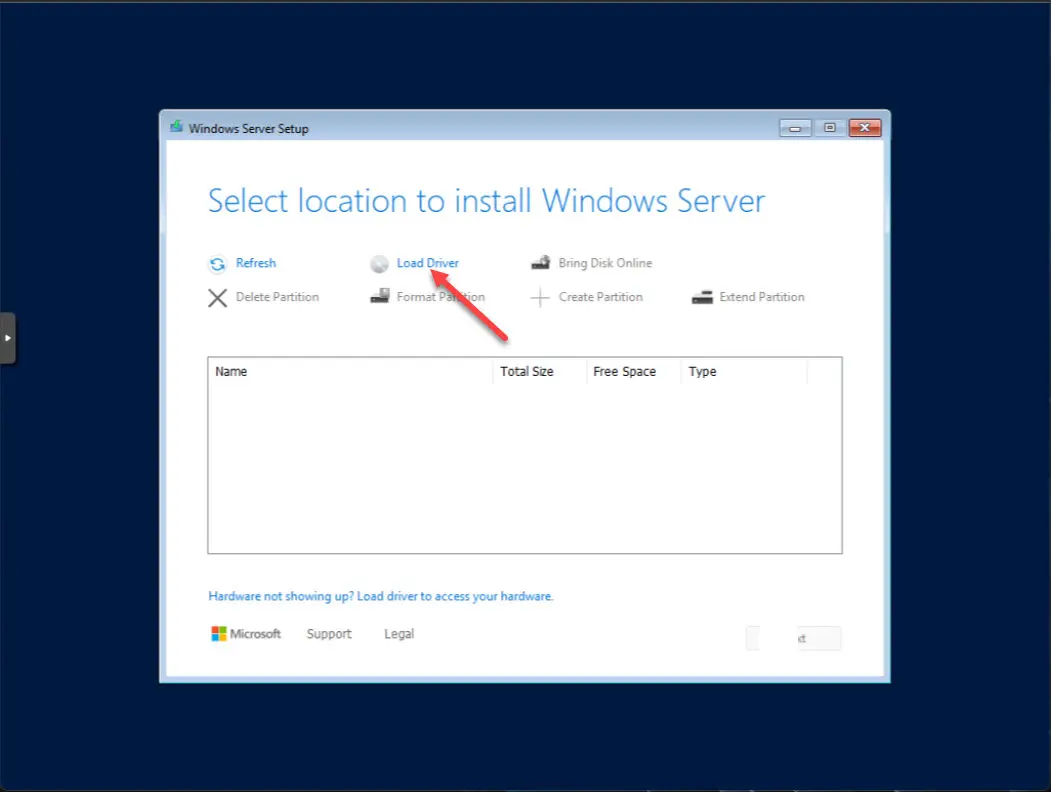1051x792 pixels.
Task: Expand the side panel arrow handle
Action: tap(7, 338)
